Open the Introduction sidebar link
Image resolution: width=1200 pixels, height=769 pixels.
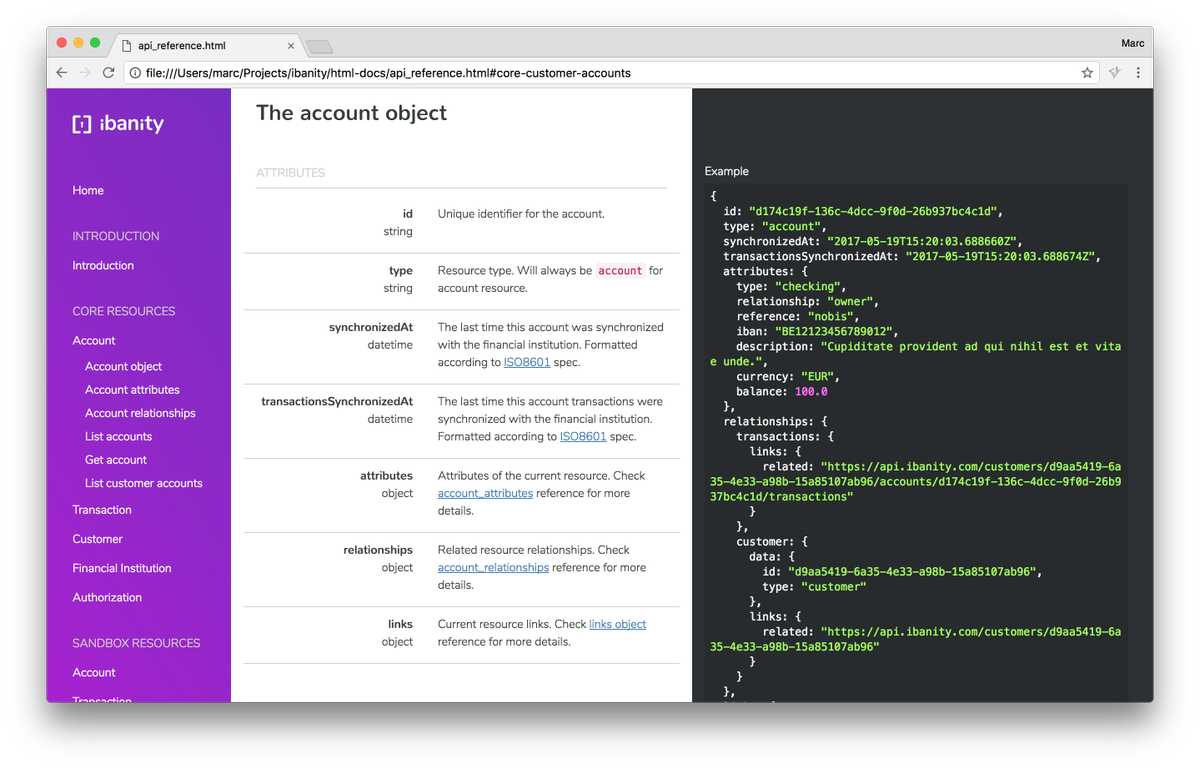click(x=103, y=265)
